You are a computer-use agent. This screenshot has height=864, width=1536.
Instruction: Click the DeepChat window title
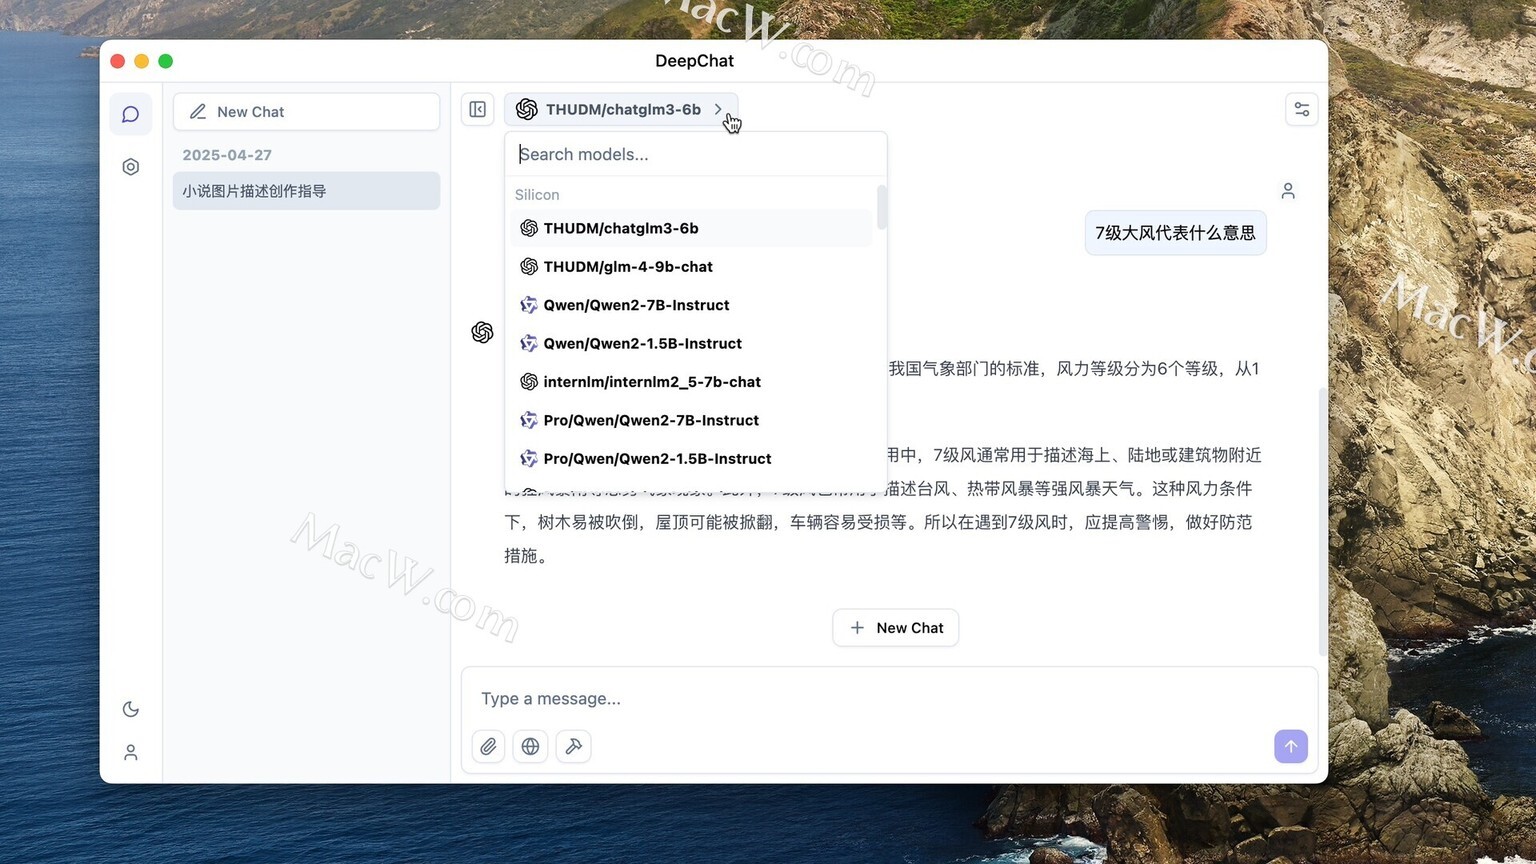[694, 61]
